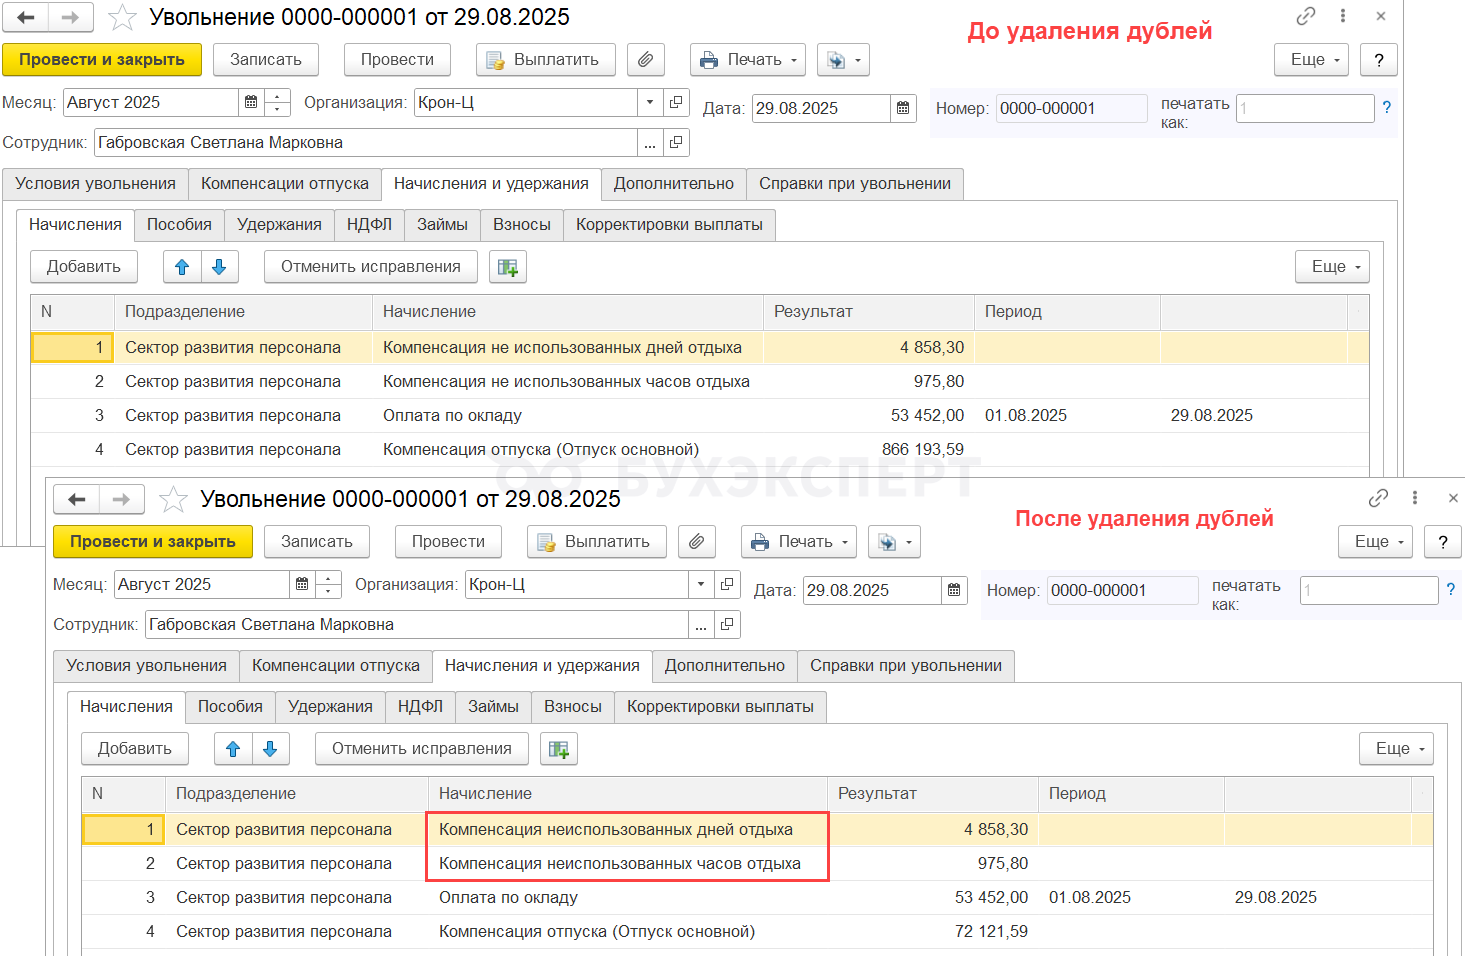The height and width of the screenshot is (956, 1465).
Task: Open the НДФЛ tab in the lower window
Action: pos(420,707)
